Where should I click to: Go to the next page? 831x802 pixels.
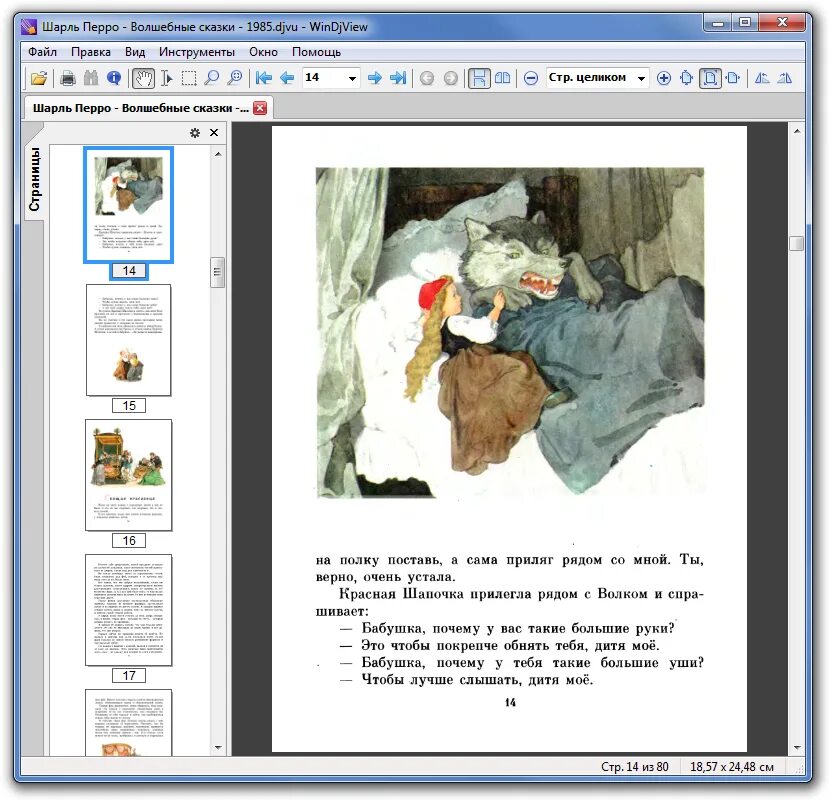pyautogui.click(x=375, y=78)
